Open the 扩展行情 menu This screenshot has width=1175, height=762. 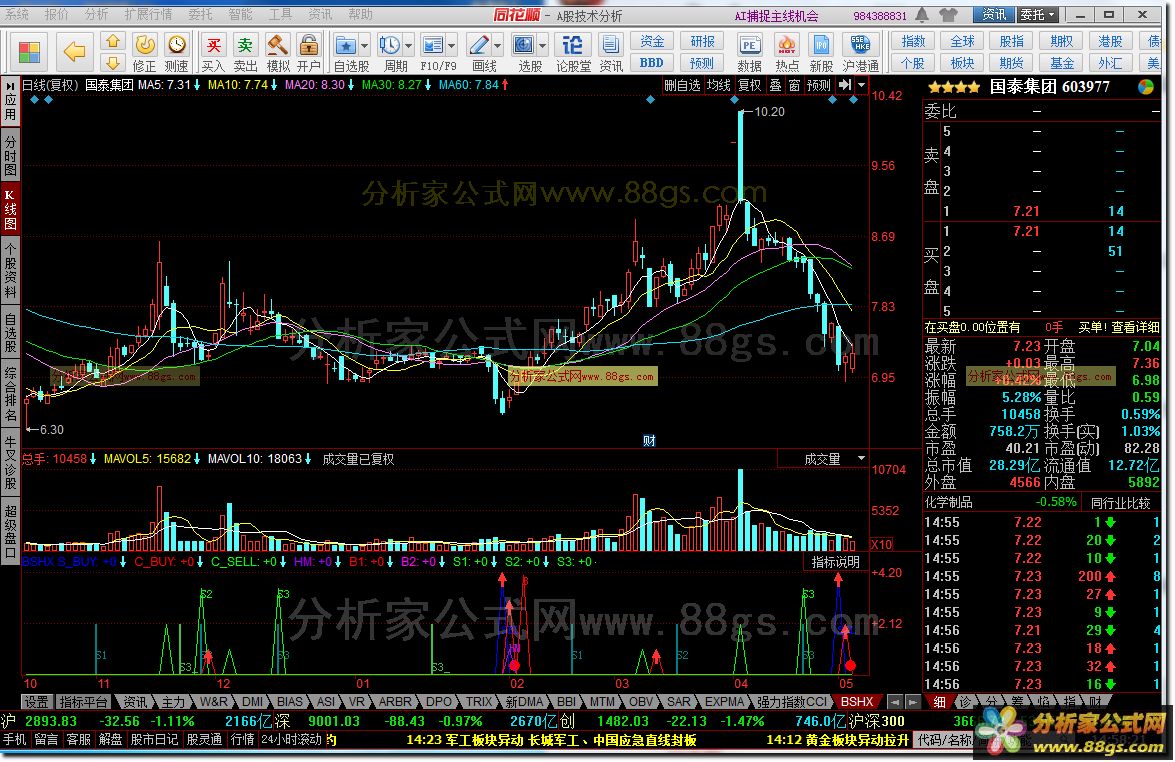click(148, 14)
